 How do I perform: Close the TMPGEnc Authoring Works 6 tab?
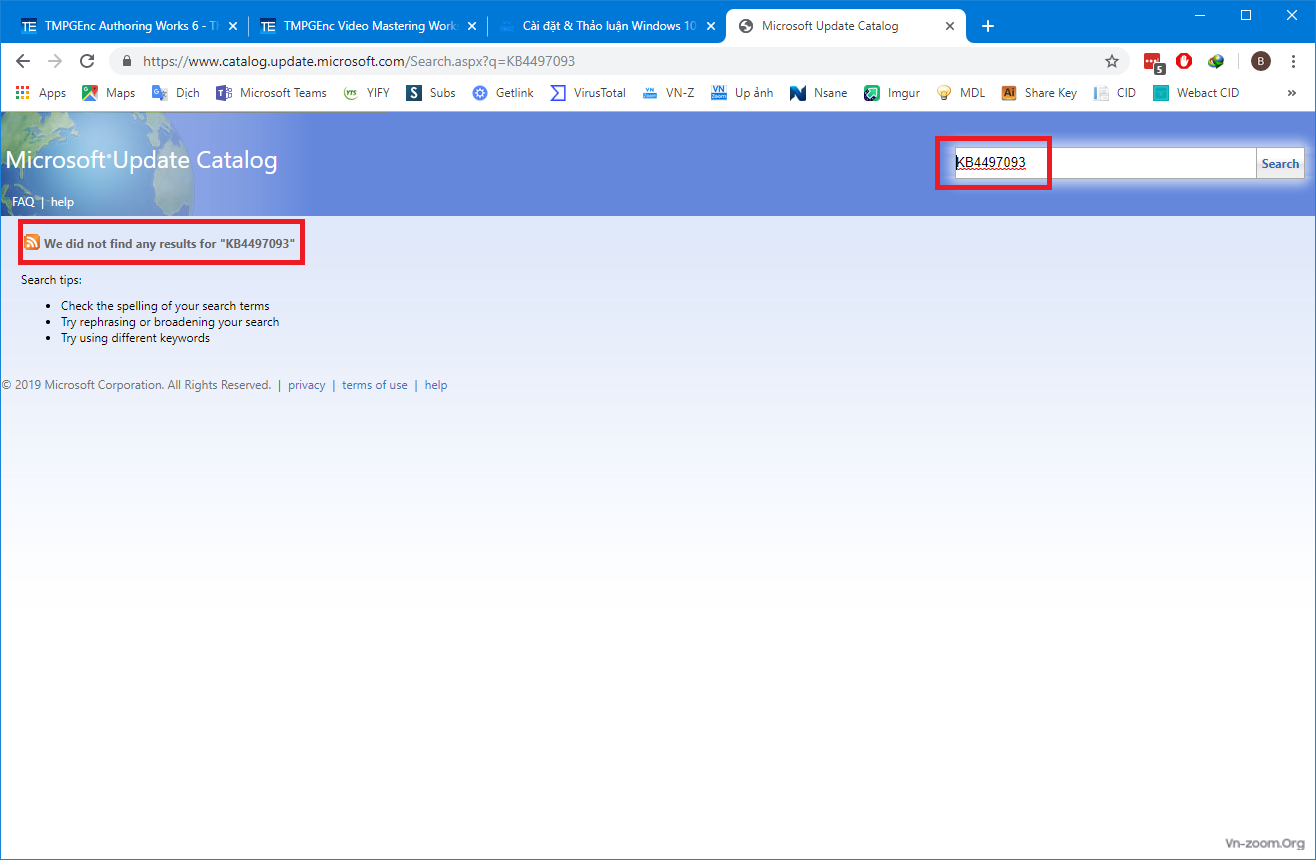(232, 27)
